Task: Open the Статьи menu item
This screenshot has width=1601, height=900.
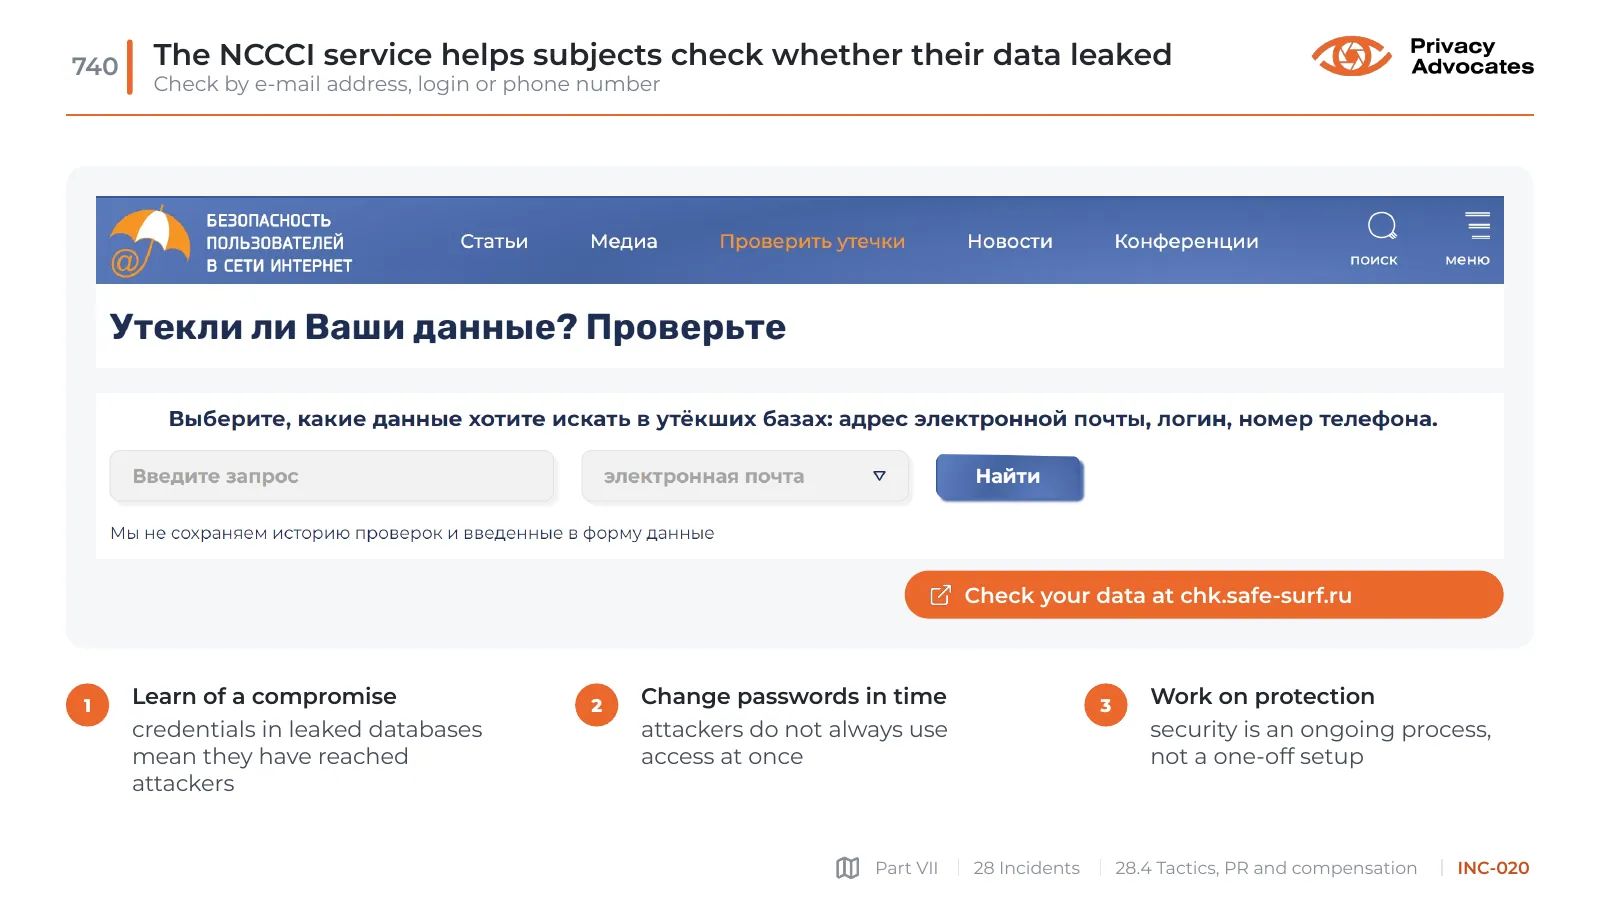Action: (x=494, y=241)
